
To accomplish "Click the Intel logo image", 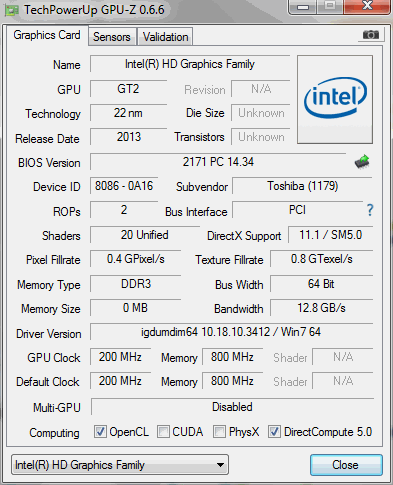I will tap(335, 100).
